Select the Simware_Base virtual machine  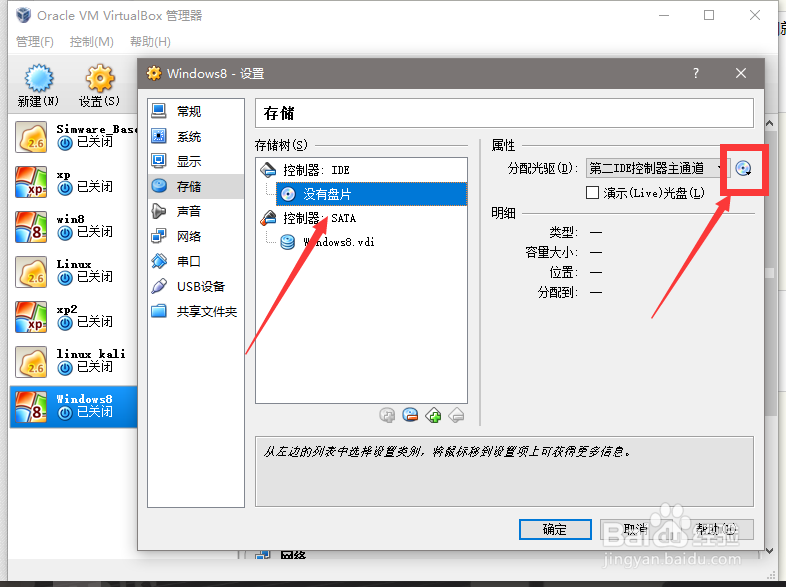pyautogui.click(x=74, y=137)
